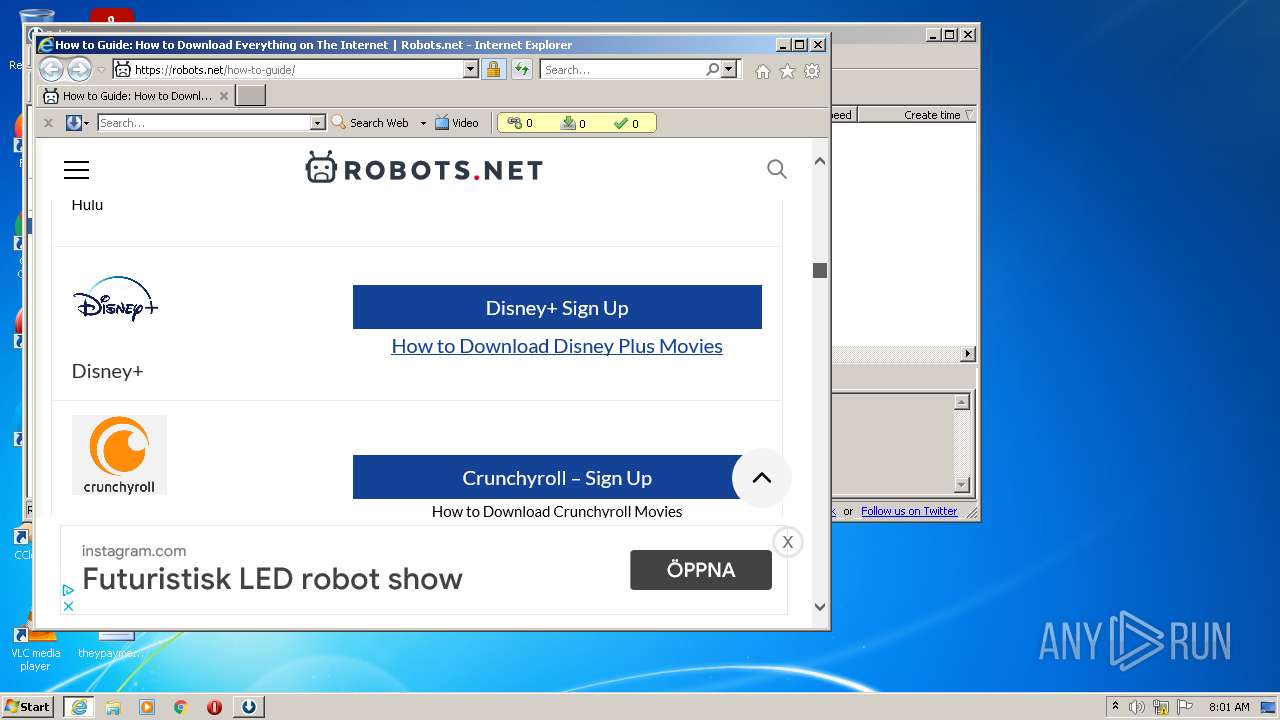The image size is (1280, 720).
Task: Close the download toolbar with its X
Action: (x=48, y=123)
